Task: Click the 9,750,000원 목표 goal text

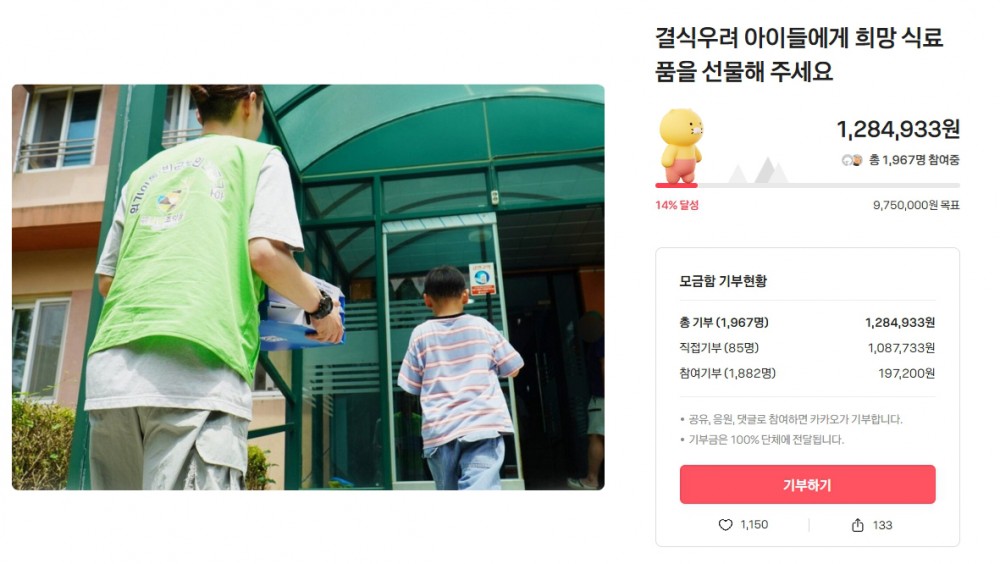Action: (916, 205)
